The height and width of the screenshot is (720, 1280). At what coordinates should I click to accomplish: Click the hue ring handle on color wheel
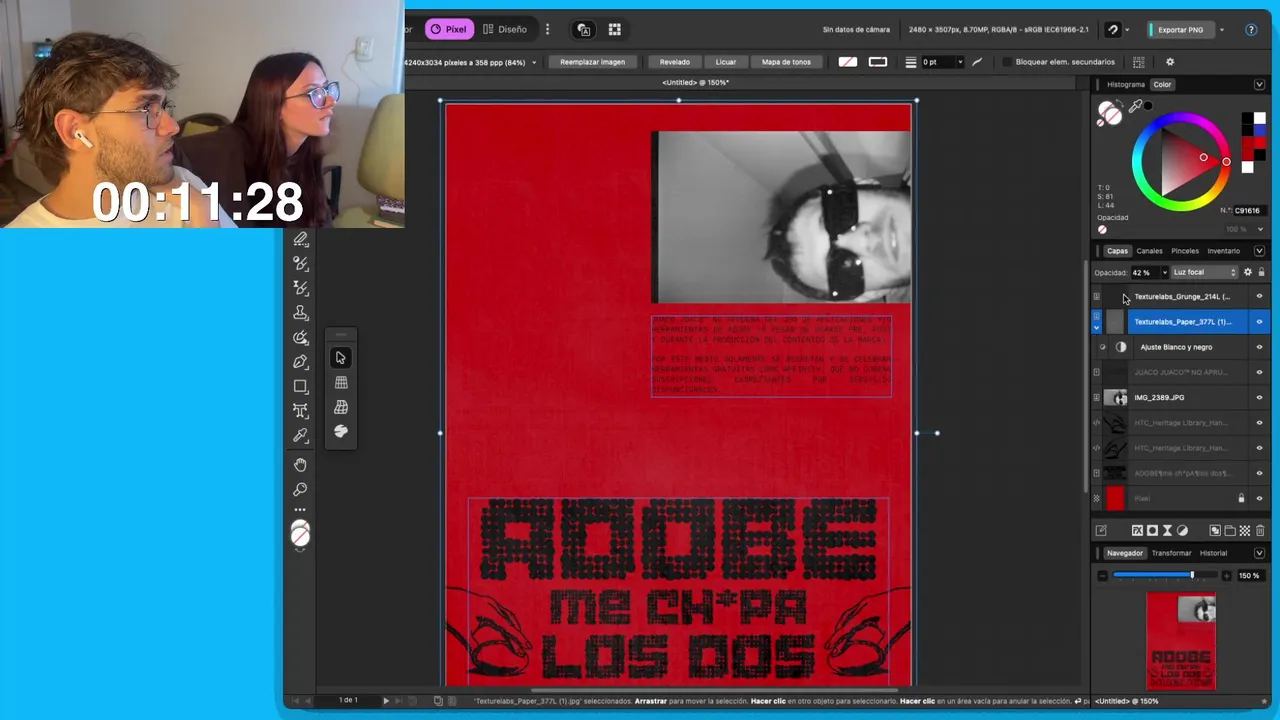pos(1226,161)
